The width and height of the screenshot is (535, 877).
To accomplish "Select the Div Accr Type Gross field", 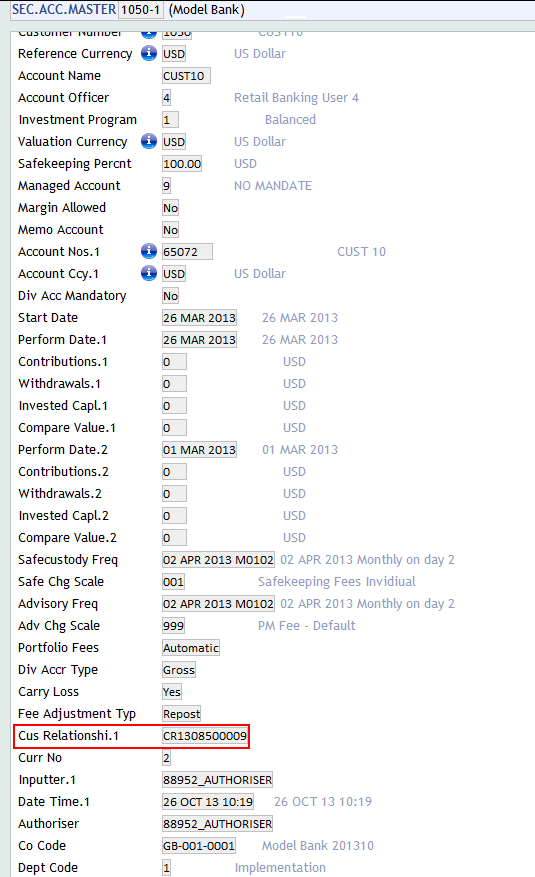I will coord(179,670).
